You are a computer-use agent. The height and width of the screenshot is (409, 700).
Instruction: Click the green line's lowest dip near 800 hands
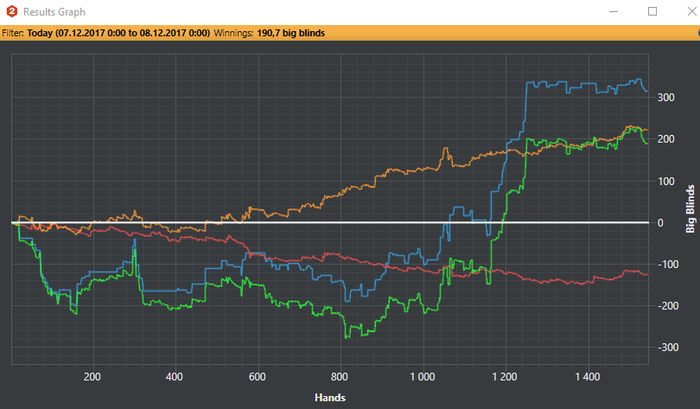pos(347,337)
